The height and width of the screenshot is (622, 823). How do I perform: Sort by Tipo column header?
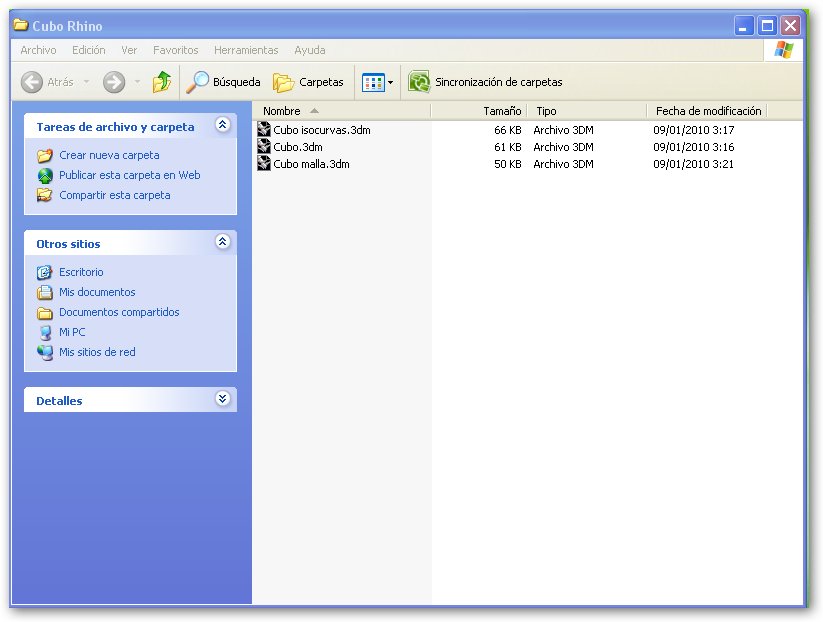click(x=587, y=111)
